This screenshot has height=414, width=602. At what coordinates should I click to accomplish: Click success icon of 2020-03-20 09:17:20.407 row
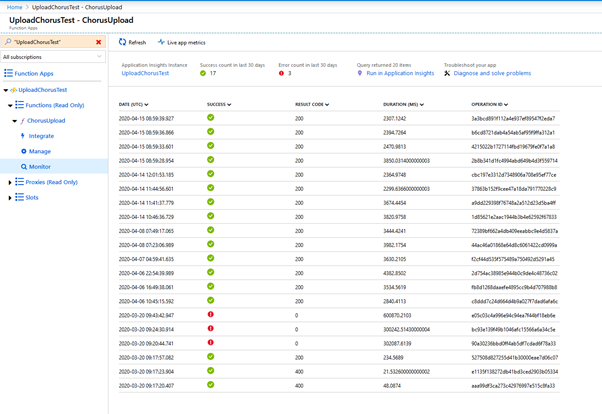210,384
